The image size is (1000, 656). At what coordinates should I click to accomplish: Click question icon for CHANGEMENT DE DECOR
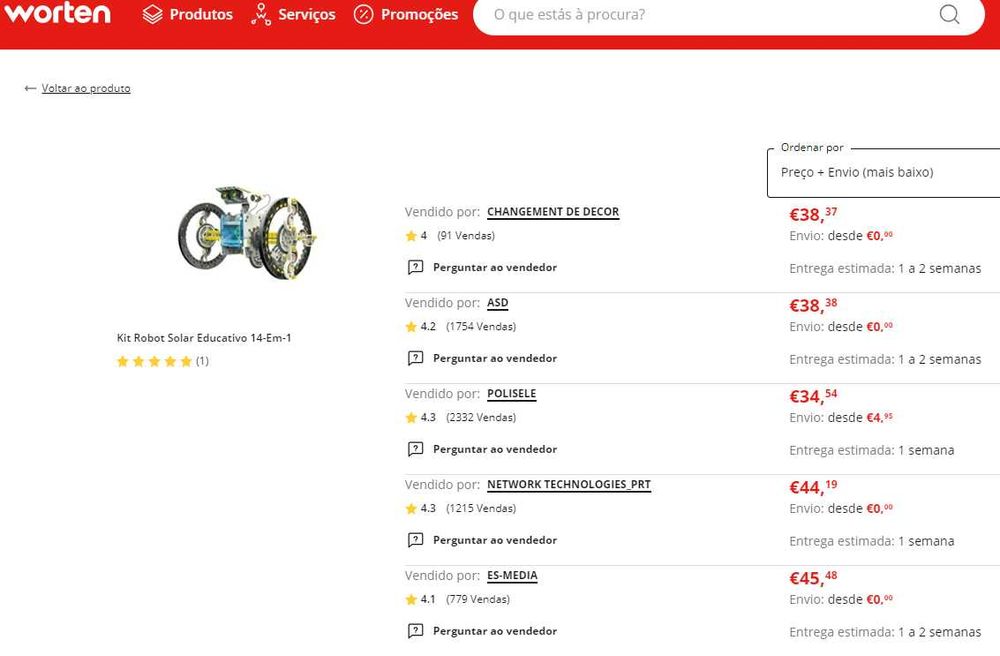coord(416,268)
